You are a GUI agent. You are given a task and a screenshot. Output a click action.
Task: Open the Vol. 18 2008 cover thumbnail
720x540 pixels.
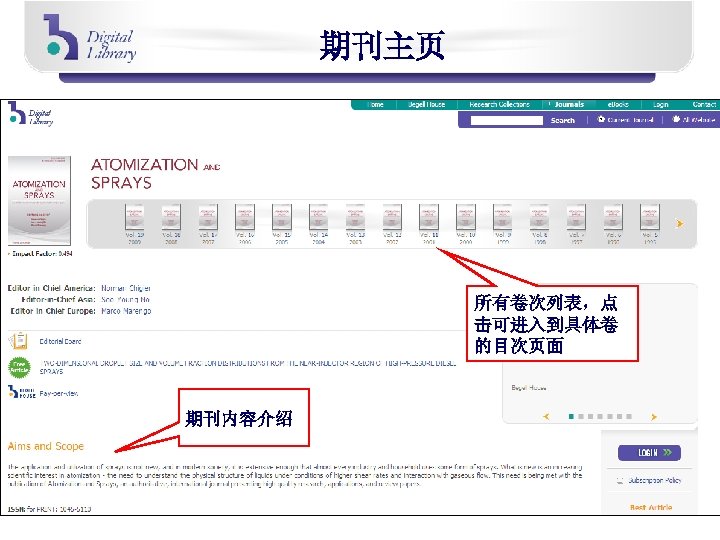[x=171, y=217]
